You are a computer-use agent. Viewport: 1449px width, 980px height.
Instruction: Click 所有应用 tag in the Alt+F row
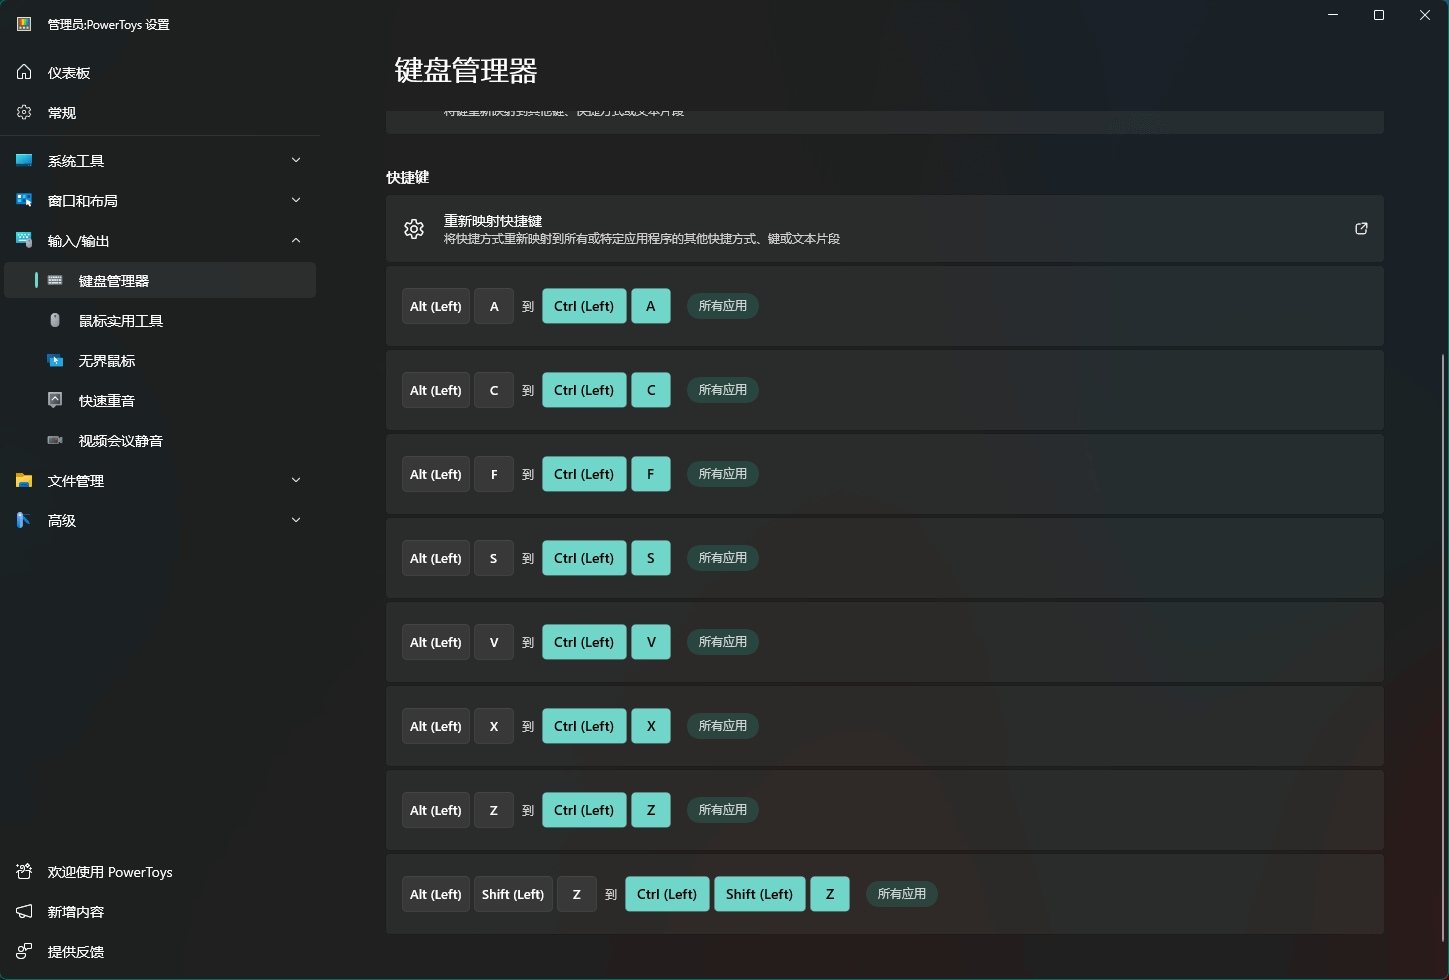click(x=723, y=474)
